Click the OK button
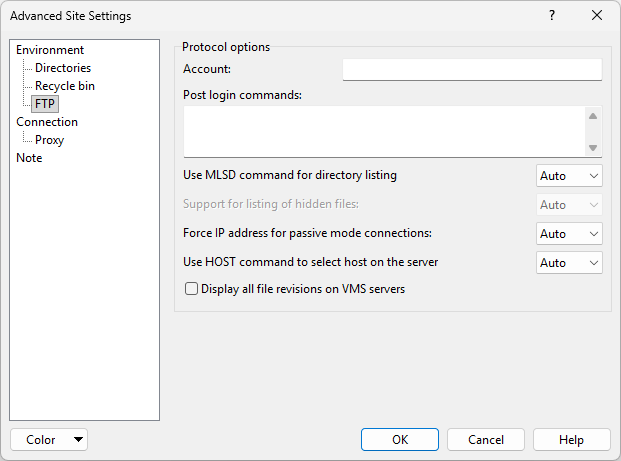Viewport: 621px width, 461px height. (400, 440)
